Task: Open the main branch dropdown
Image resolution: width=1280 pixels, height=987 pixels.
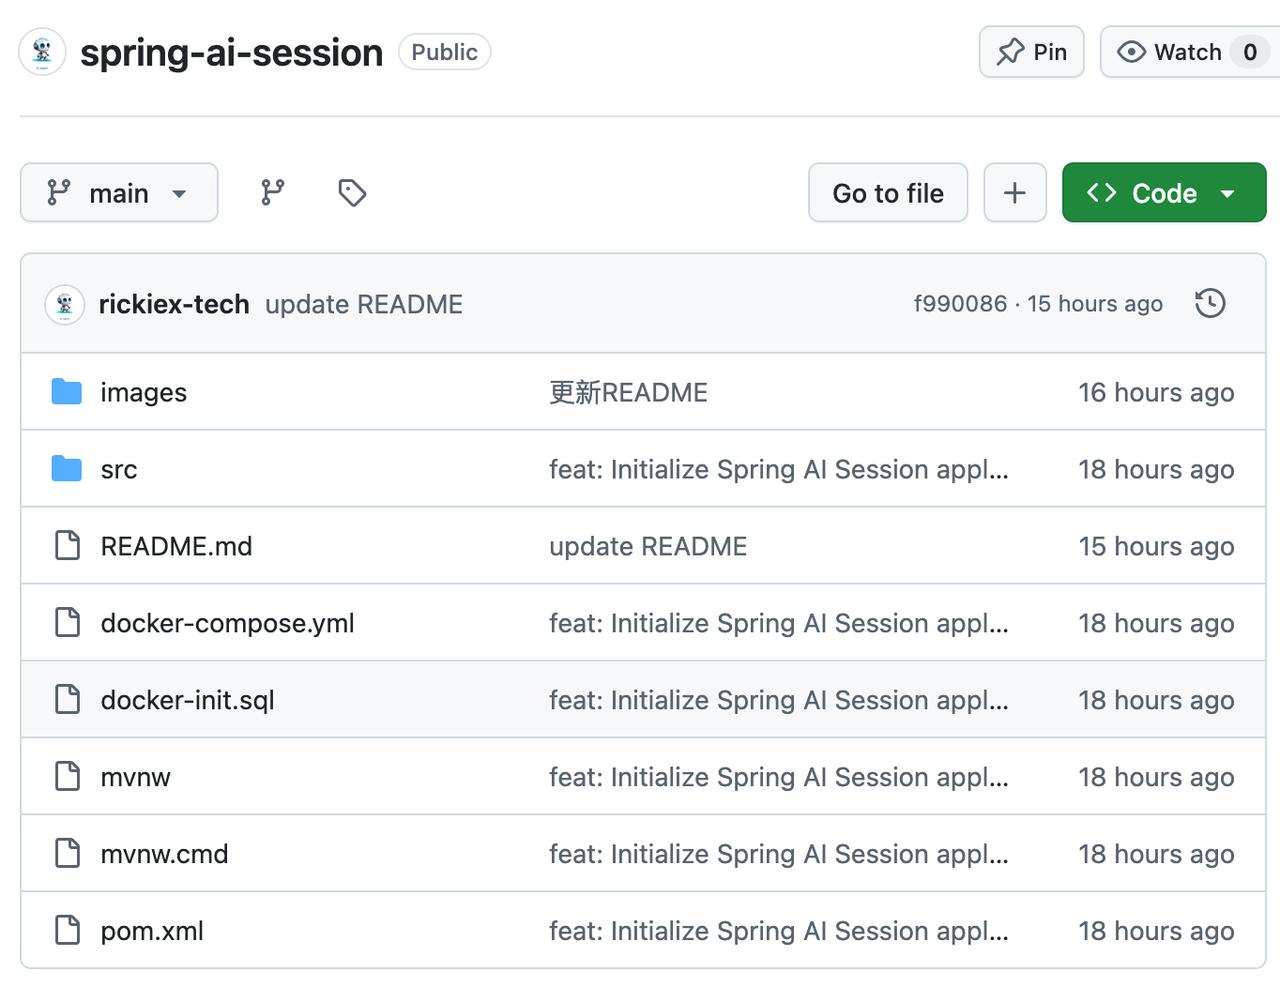Action: [x=119, y=192]
